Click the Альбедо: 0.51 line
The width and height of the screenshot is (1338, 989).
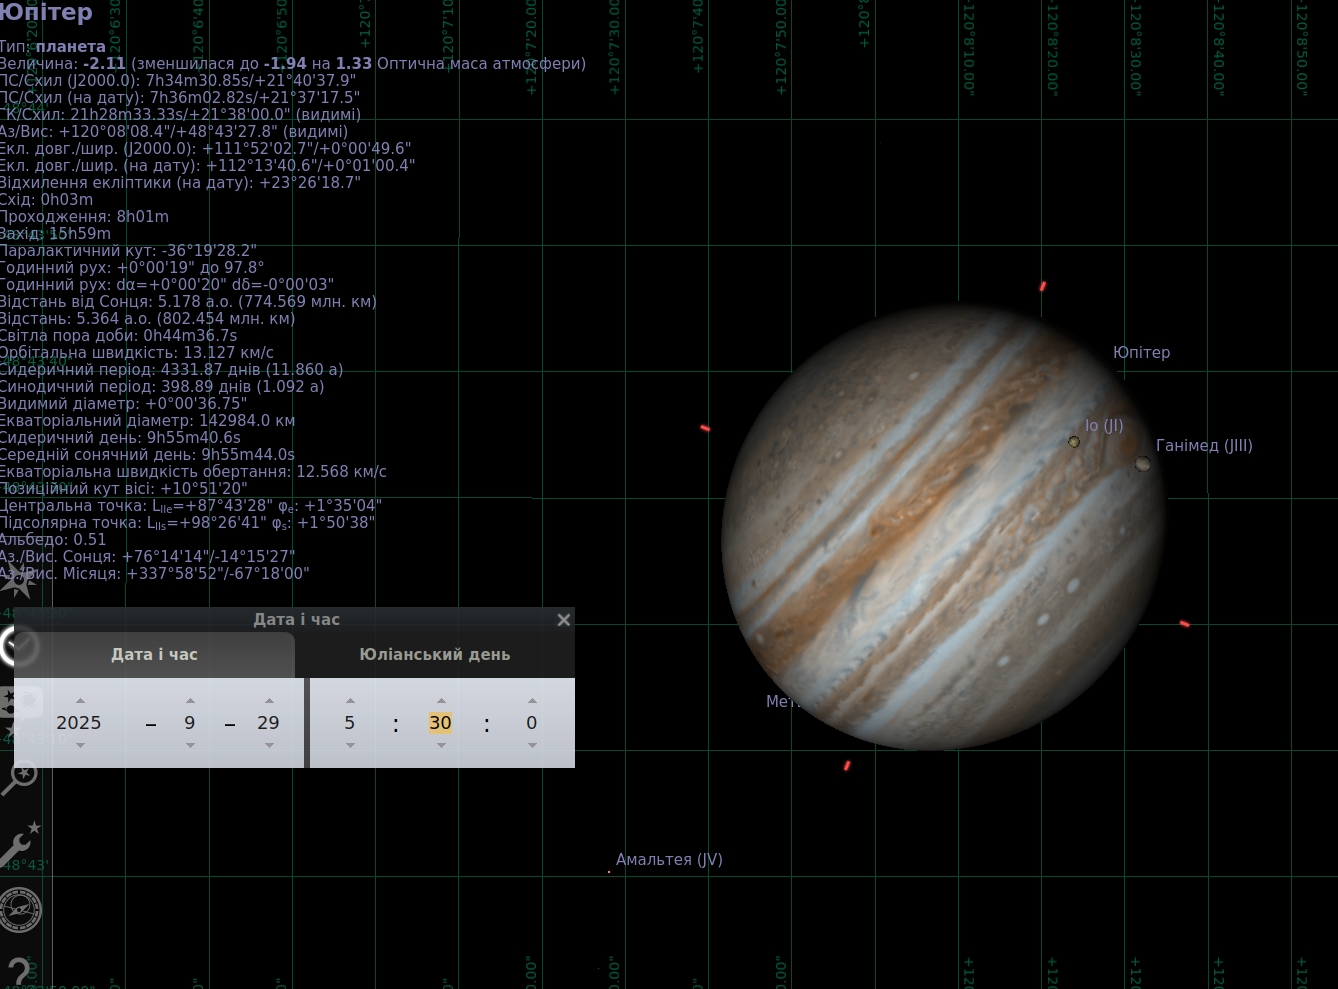(53, 540)
